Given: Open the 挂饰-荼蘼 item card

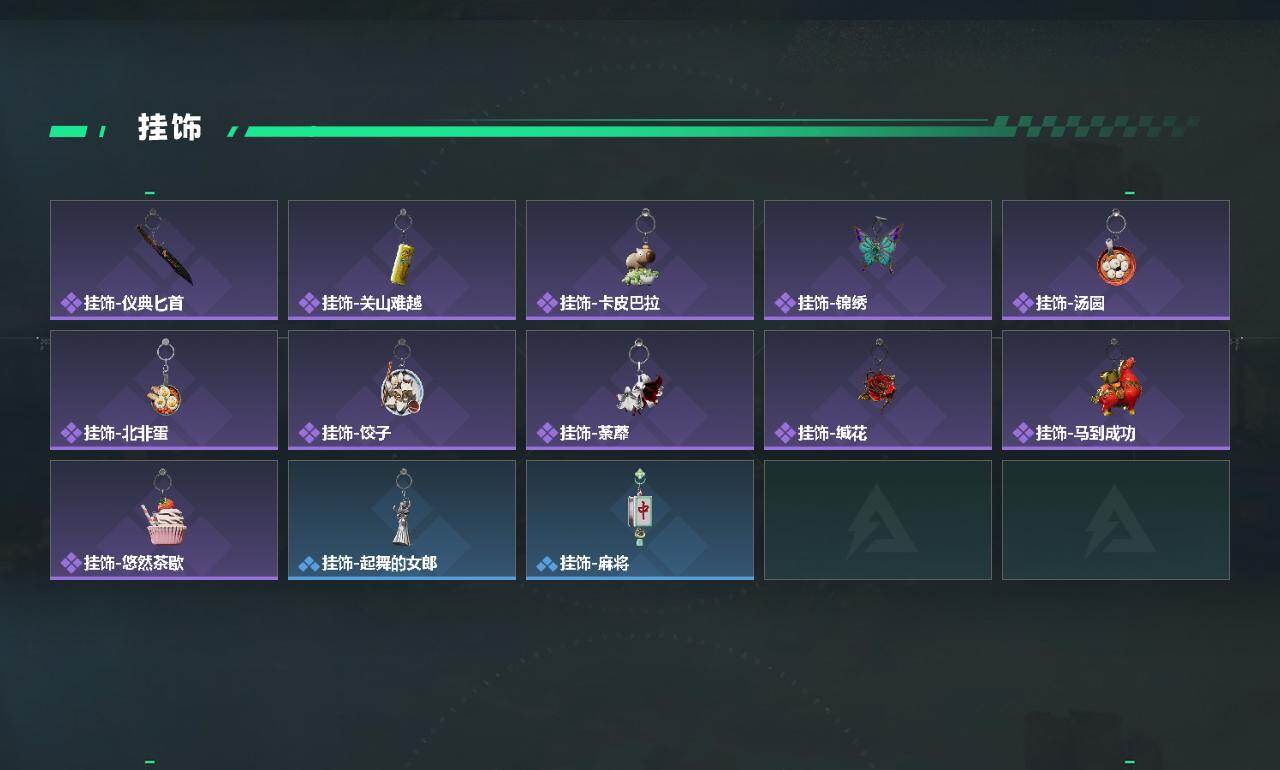Looking at the screenshot, I should click(x=640, y=390).
